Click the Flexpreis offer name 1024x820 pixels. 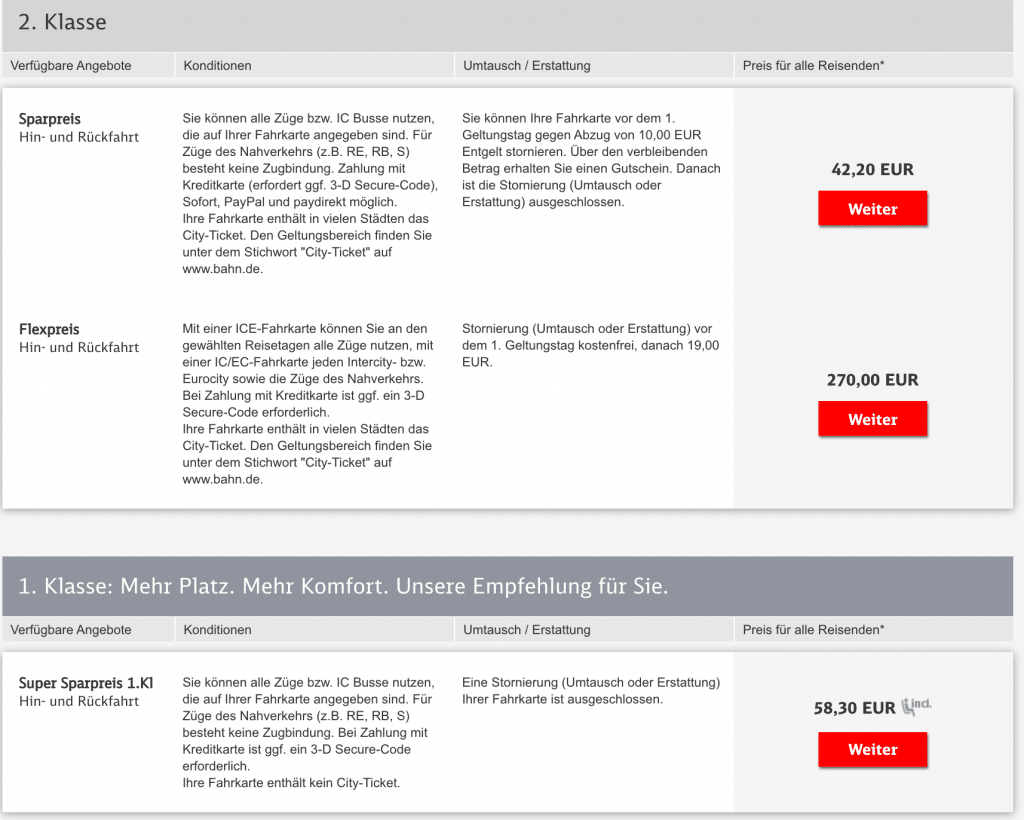(x=49, y=329)
